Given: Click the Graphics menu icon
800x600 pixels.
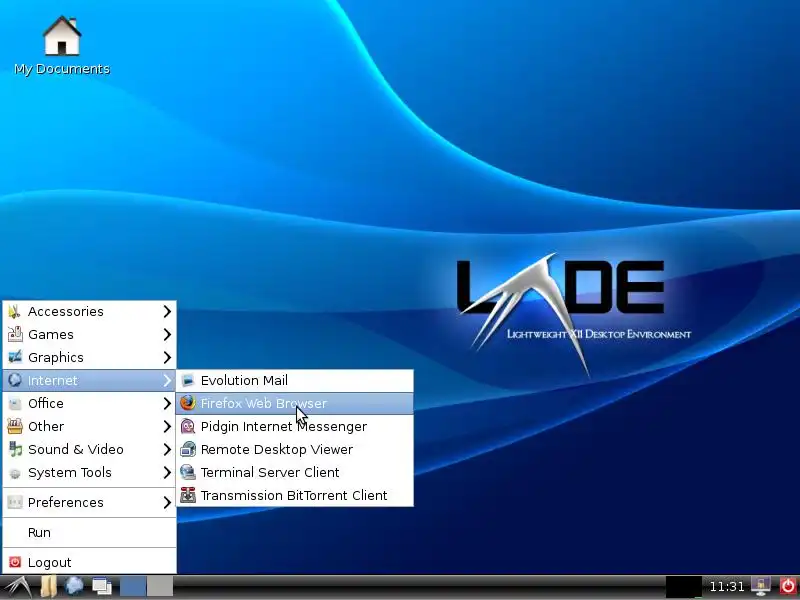Looking at the screenshot, I should (15, 357).
